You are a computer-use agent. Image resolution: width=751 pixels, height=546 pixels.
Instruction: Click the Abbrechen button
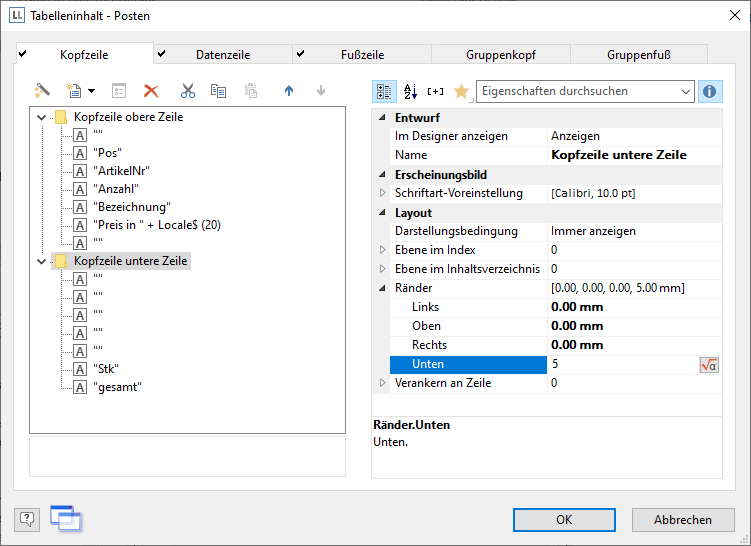coord(683,520)
